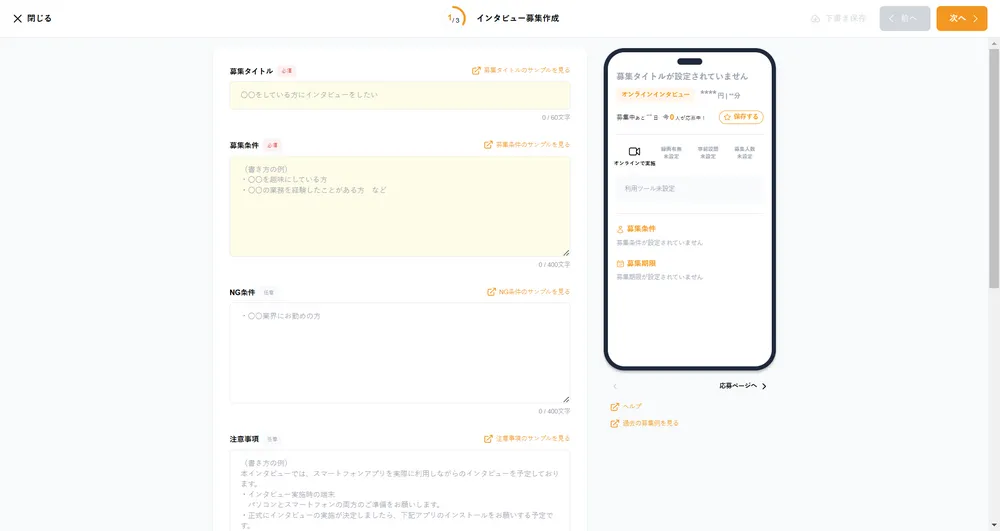
Task: Click the 次へ next button
Action: (x=961, y=18)
